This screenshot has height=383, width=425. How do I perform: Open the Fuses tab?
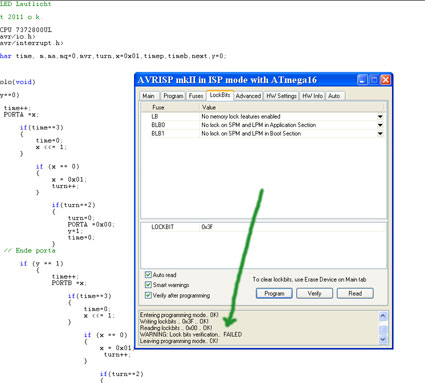click(x=196, y=96)
